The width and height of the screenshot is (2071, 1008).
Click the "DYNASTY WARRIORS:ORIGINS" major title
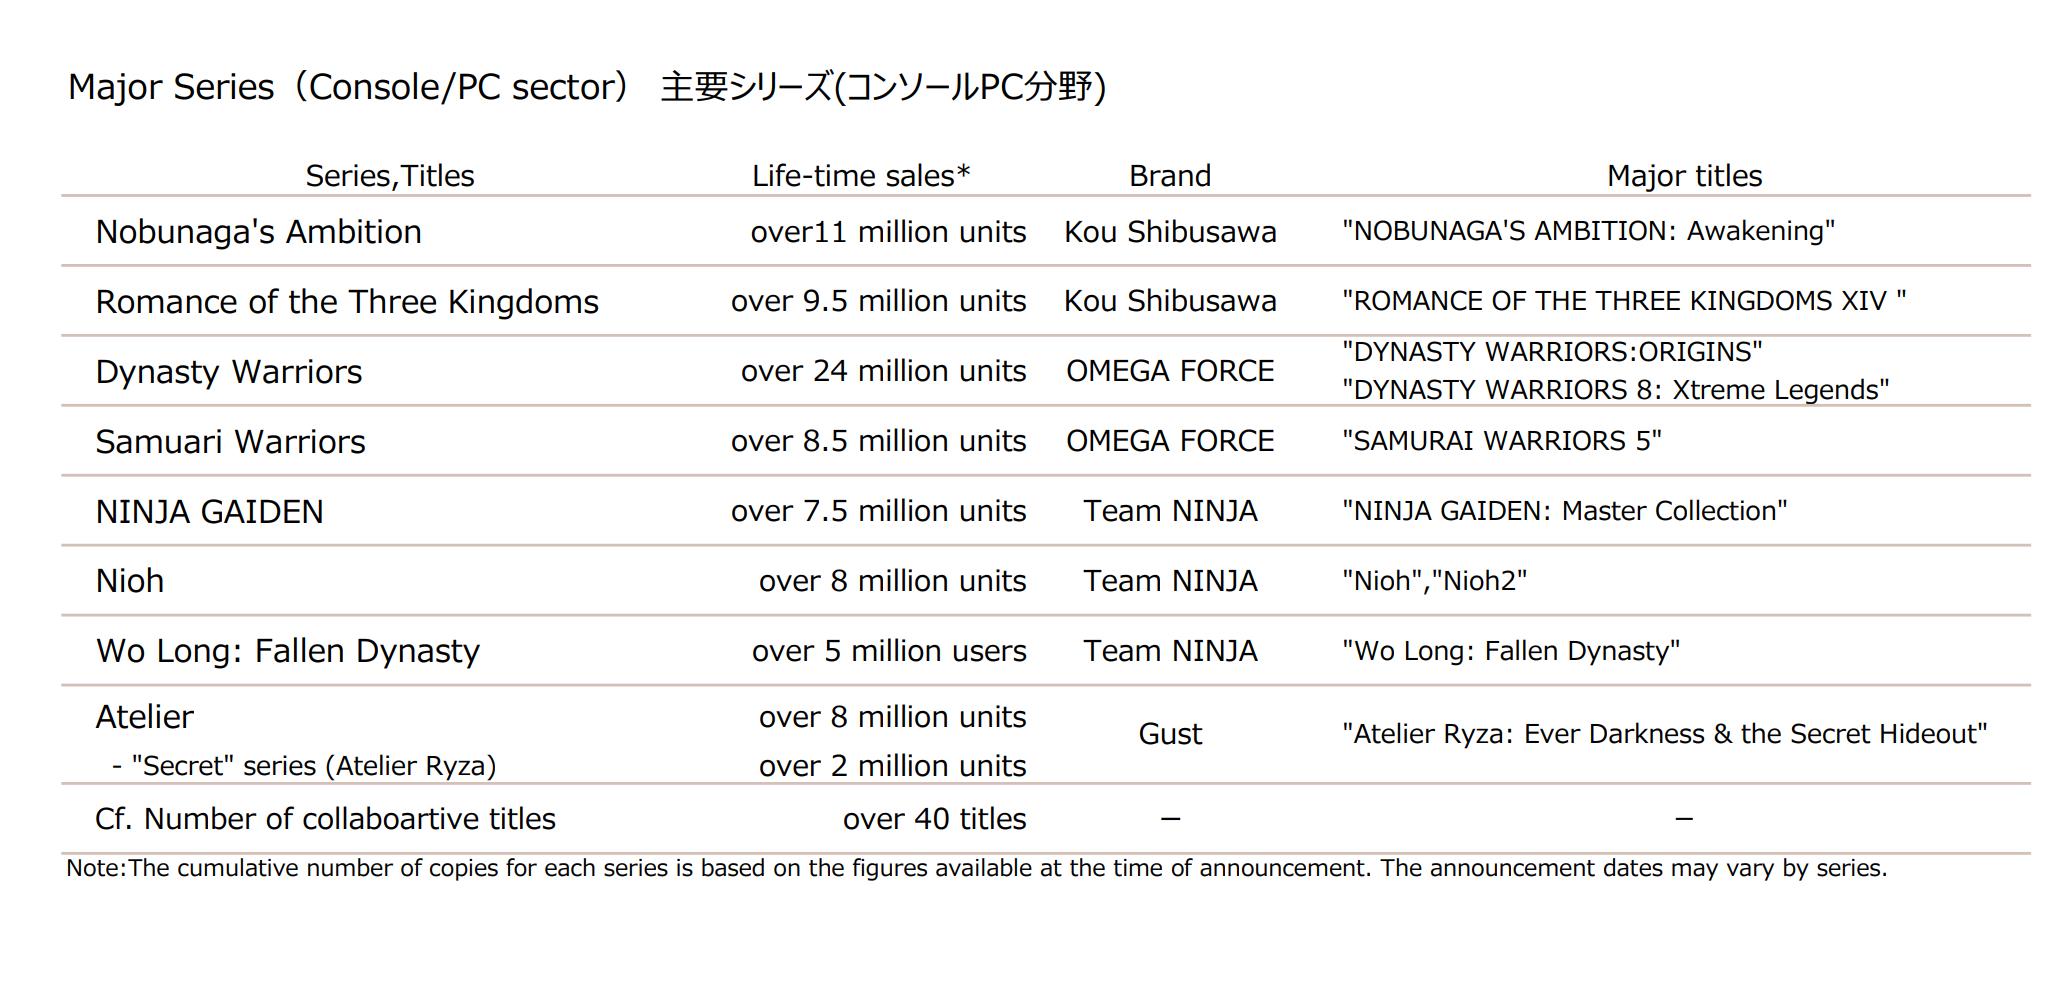1551,352
